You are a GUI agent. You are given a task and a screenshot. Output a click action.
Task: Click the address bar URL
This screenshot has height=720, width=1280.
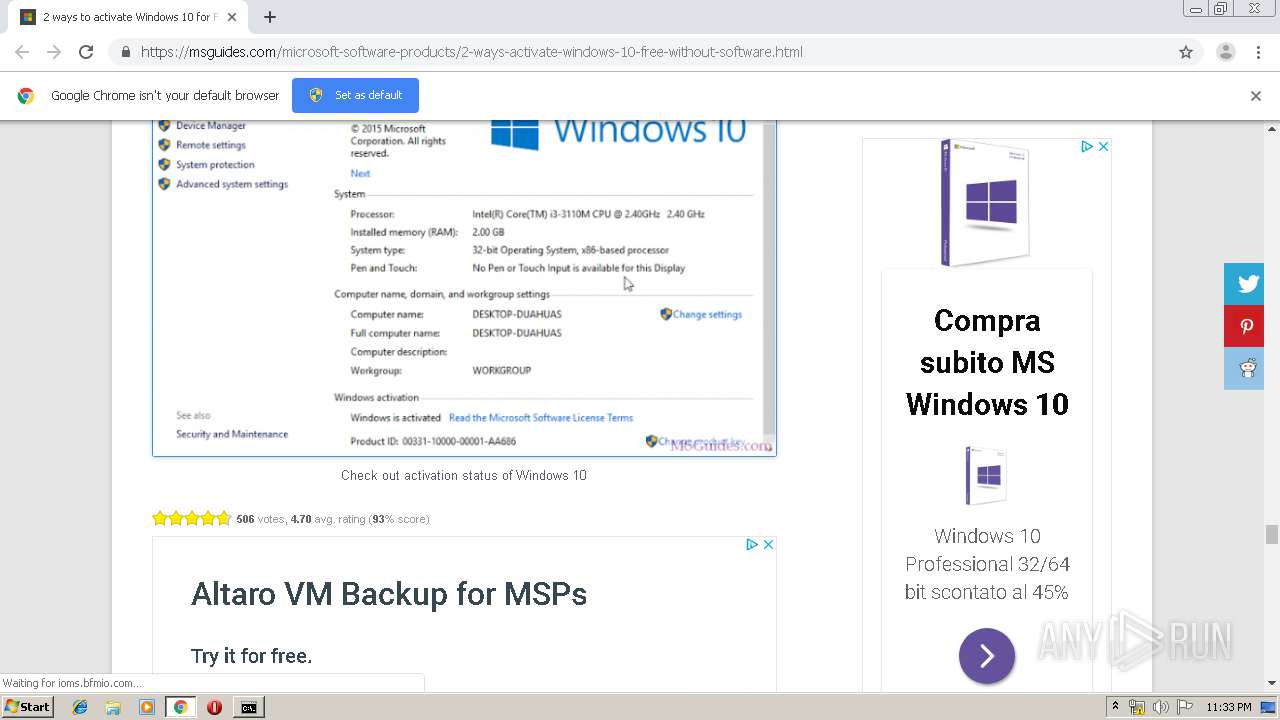[x=471, y=52]
